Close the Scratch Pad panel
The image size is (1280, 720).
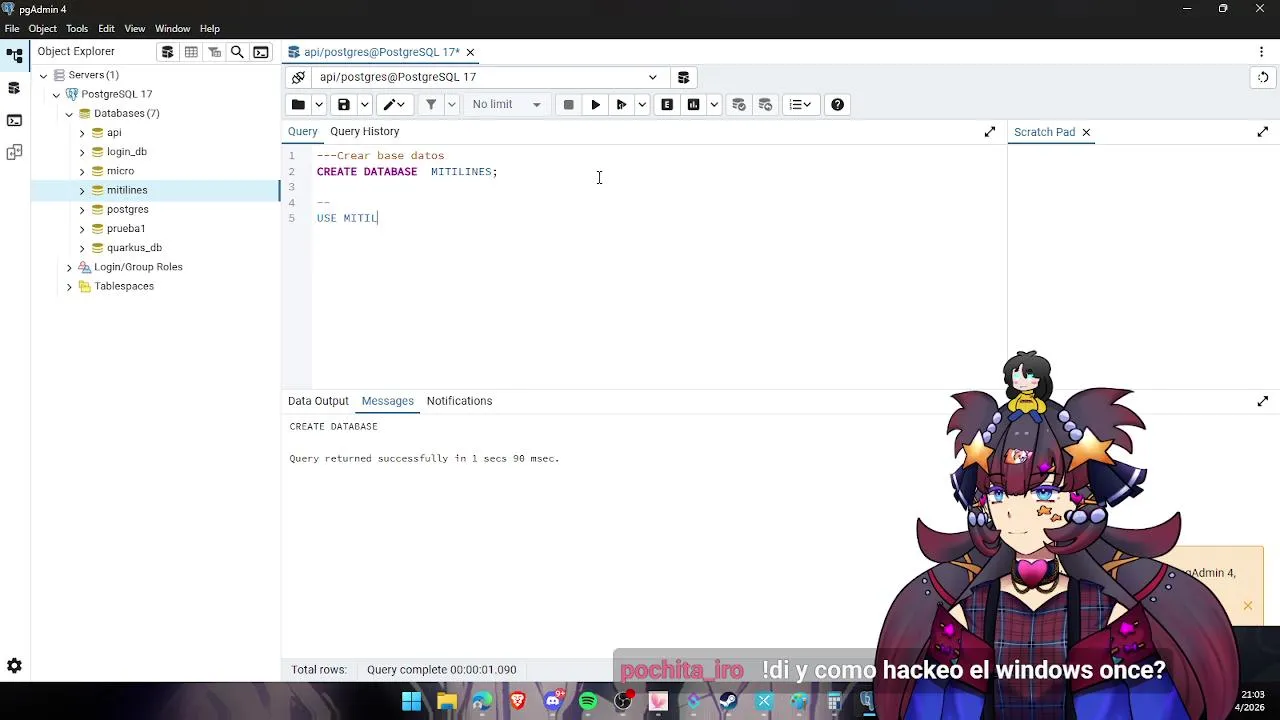(x=1086, y=132)
